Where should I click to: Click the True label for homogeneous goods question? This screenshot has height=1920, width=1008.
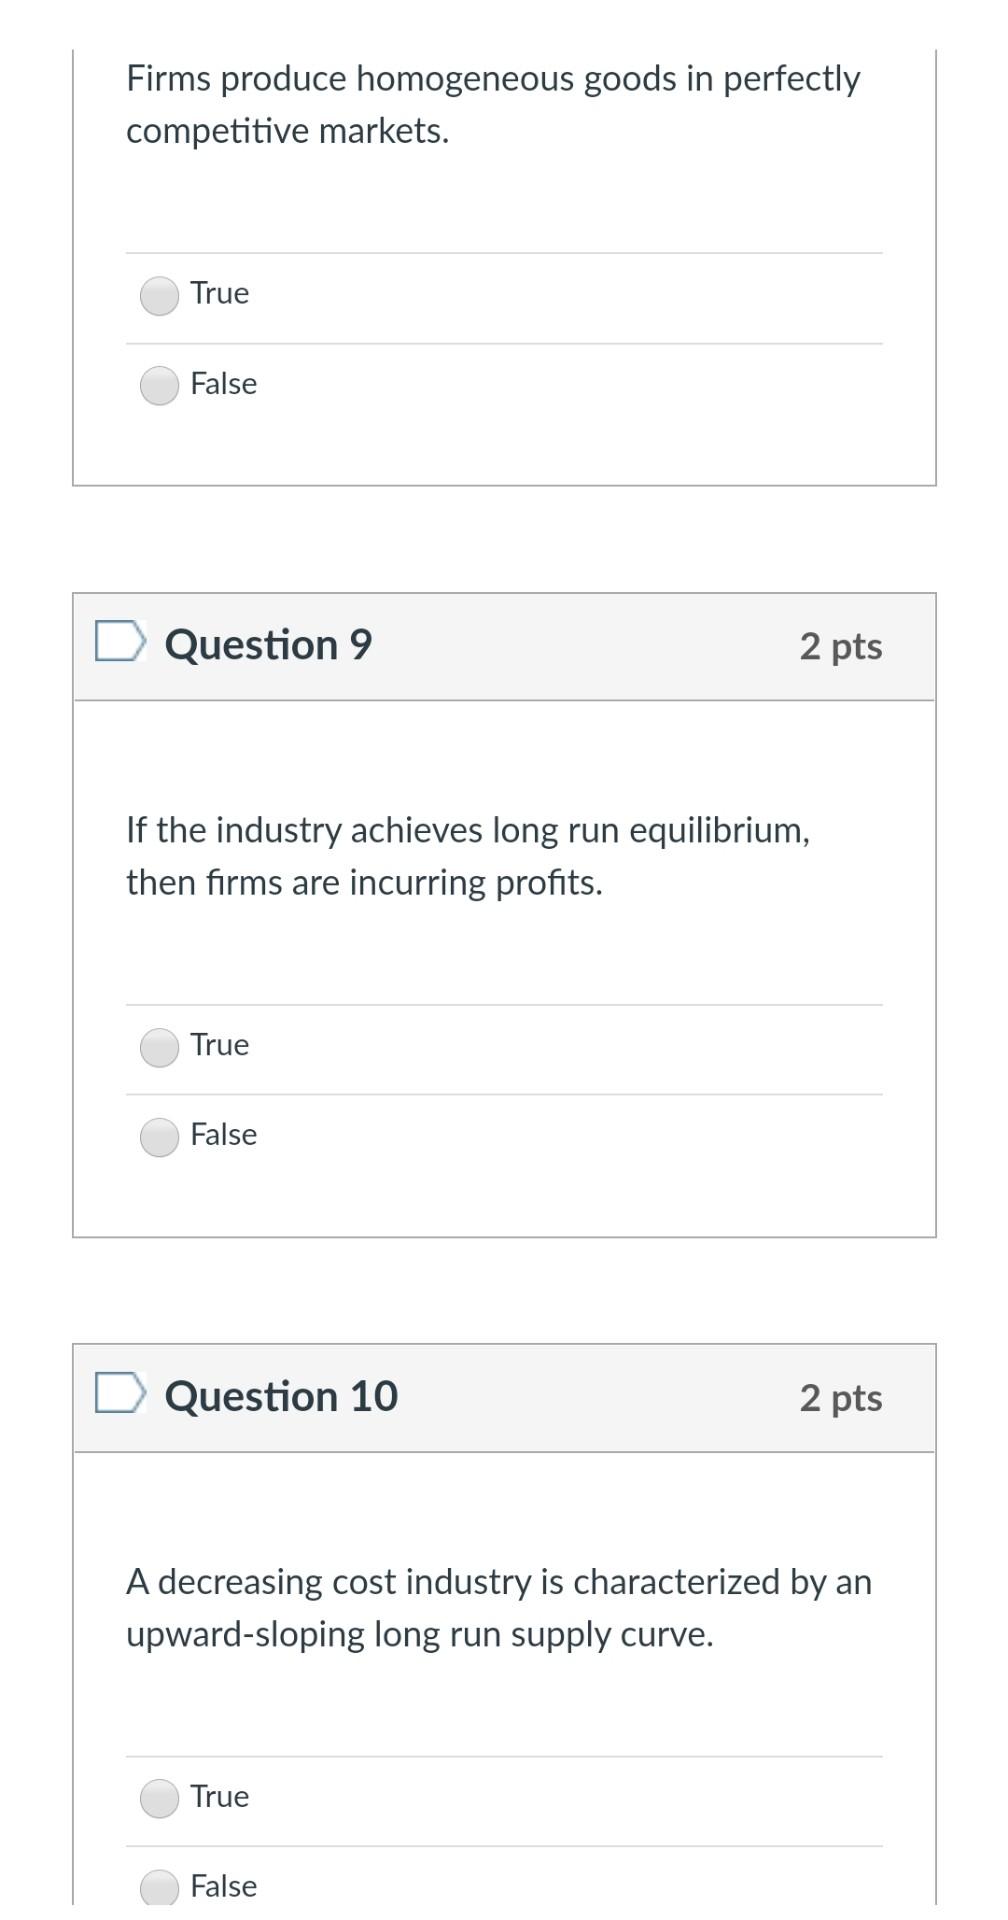point(219,293)
